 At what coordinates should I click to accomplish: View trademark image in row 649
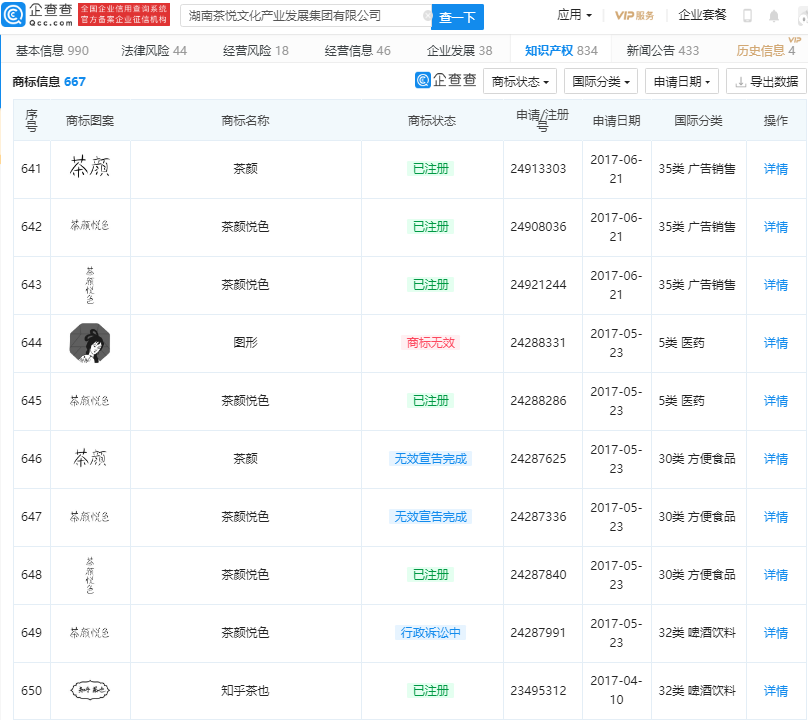[x=90, y=632]
